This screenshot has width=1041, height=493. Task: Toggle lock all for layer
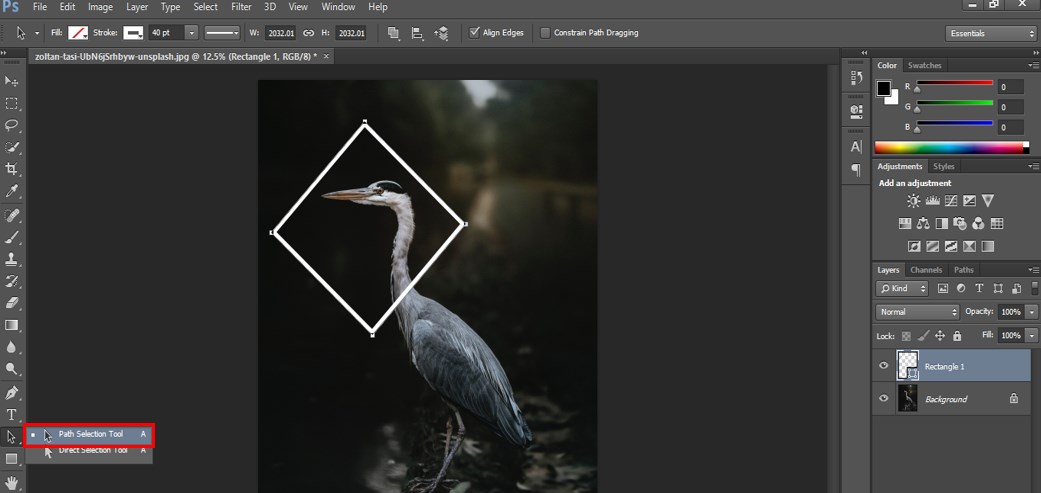tap(957, 336)
